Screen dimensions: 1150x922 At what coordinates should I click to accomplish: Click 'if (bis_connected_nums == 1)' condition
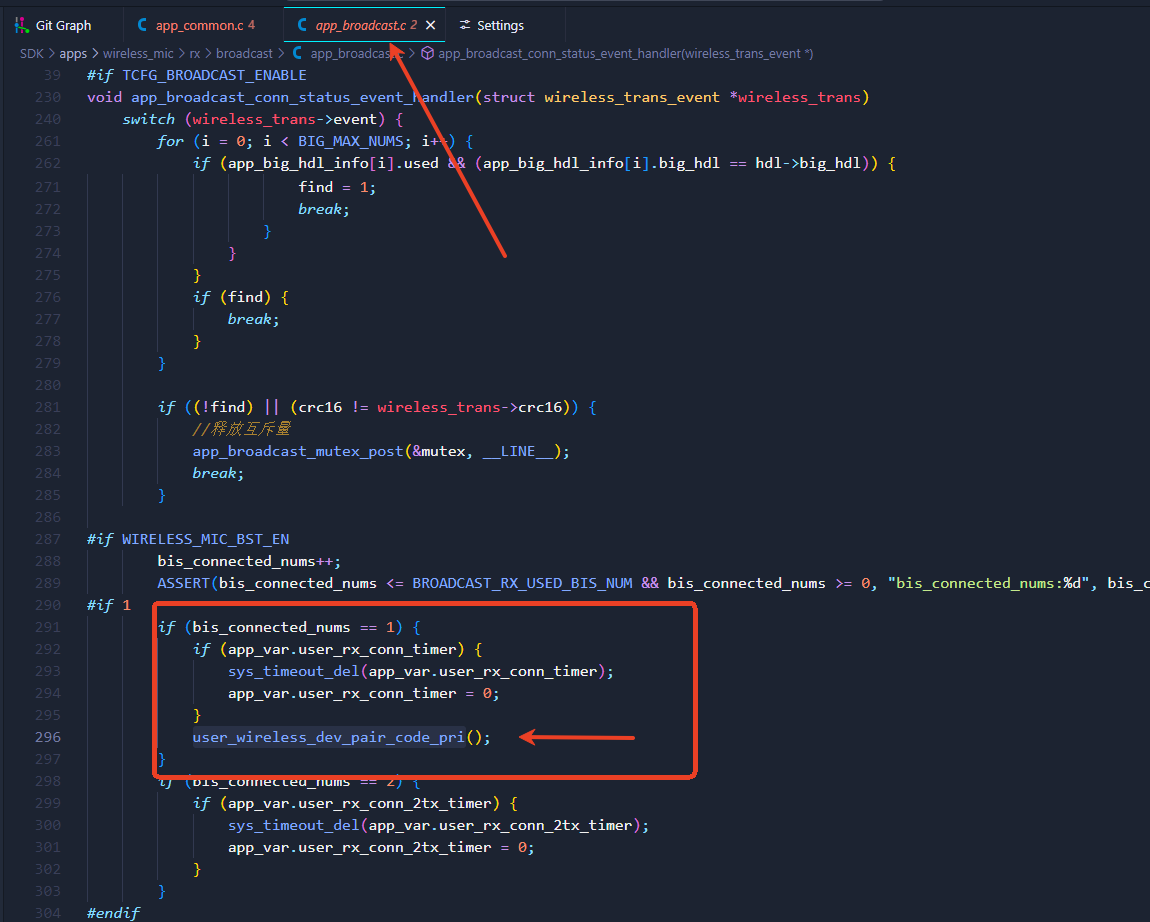tap(289, 628)
